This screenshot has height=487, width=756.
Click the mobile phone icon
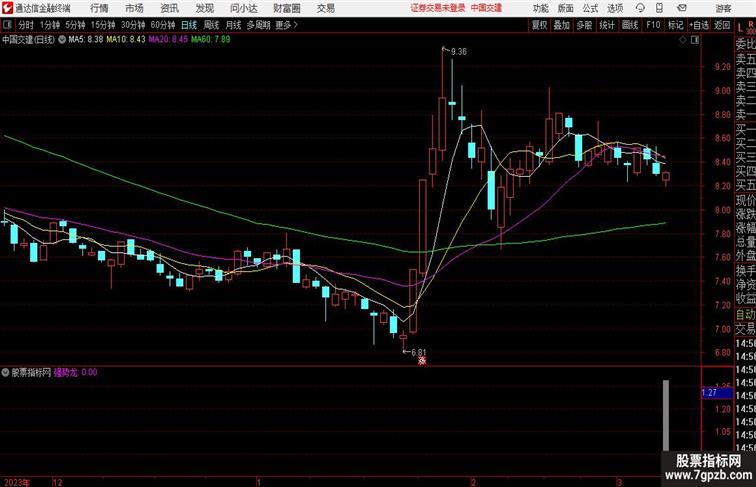pyautogui.click(x=660, y=8)
